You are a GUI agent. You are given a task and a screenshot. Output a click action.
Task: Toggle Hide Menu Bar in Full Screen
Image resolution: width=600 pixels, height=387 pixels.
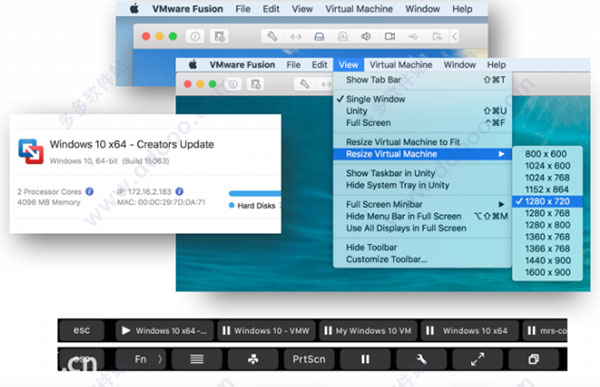pos(422,216)
